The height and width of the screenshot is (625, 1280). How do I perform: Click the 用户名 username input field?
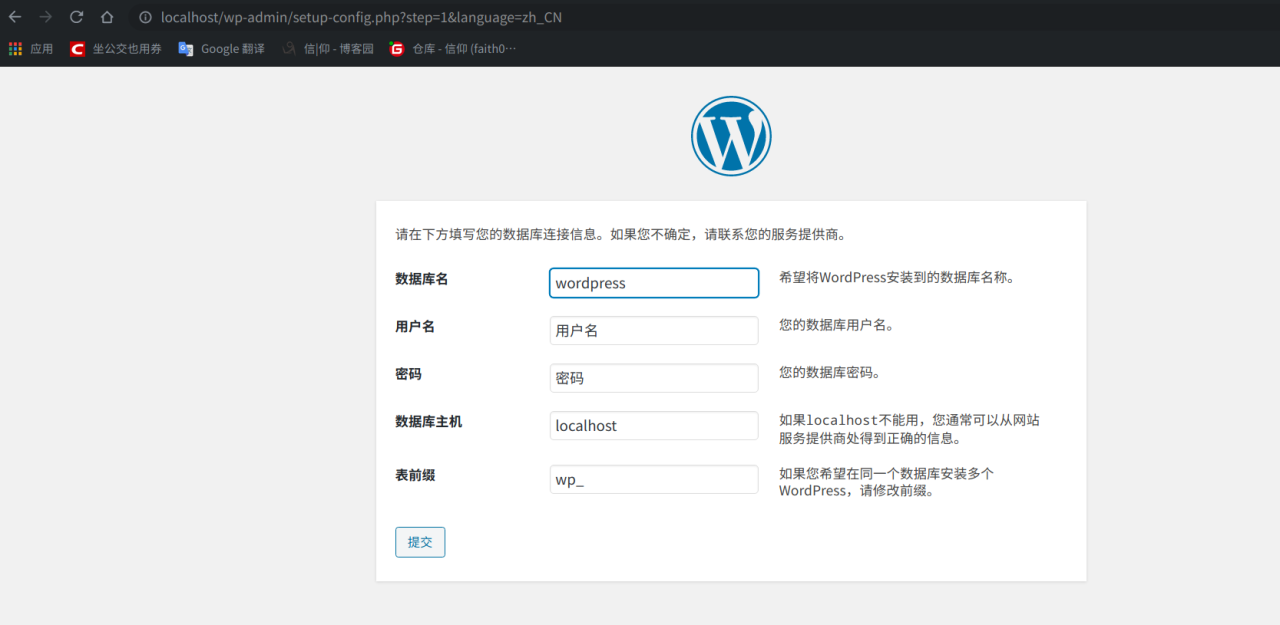(653, 330)
